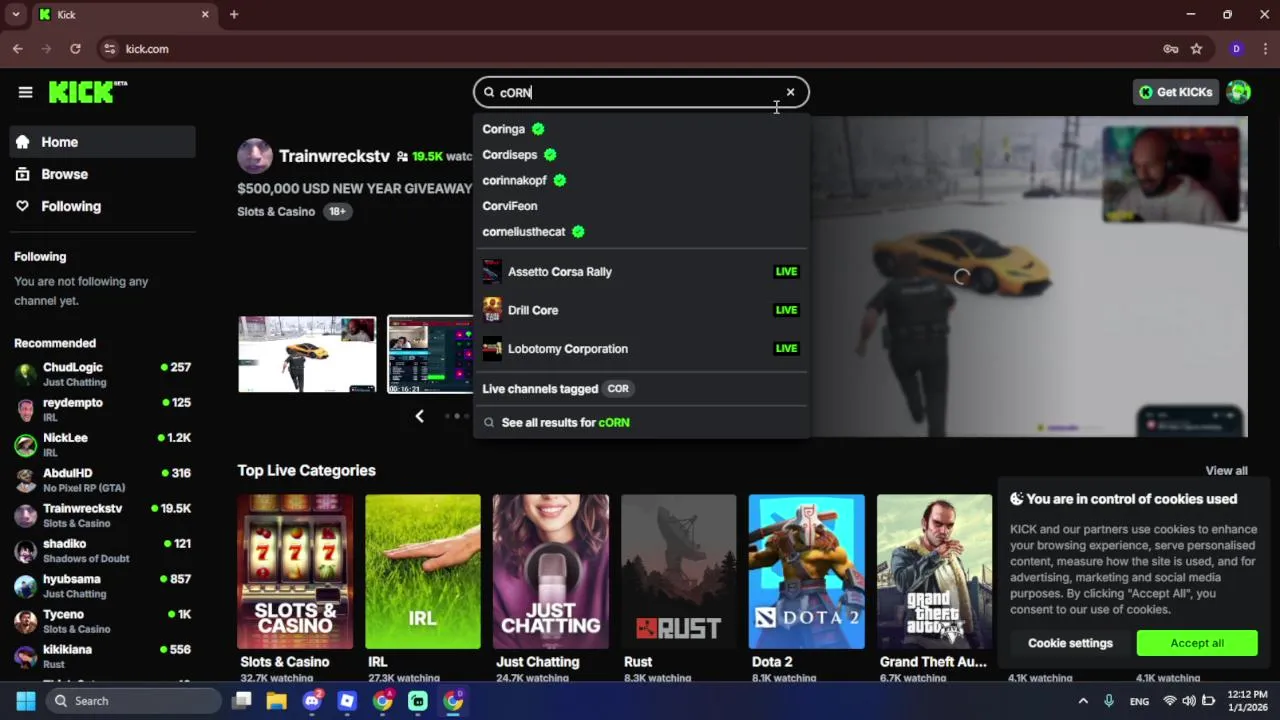Click the featured stream video player
This screenshot has height=720, width=1280.
[x=1029, y=277]
